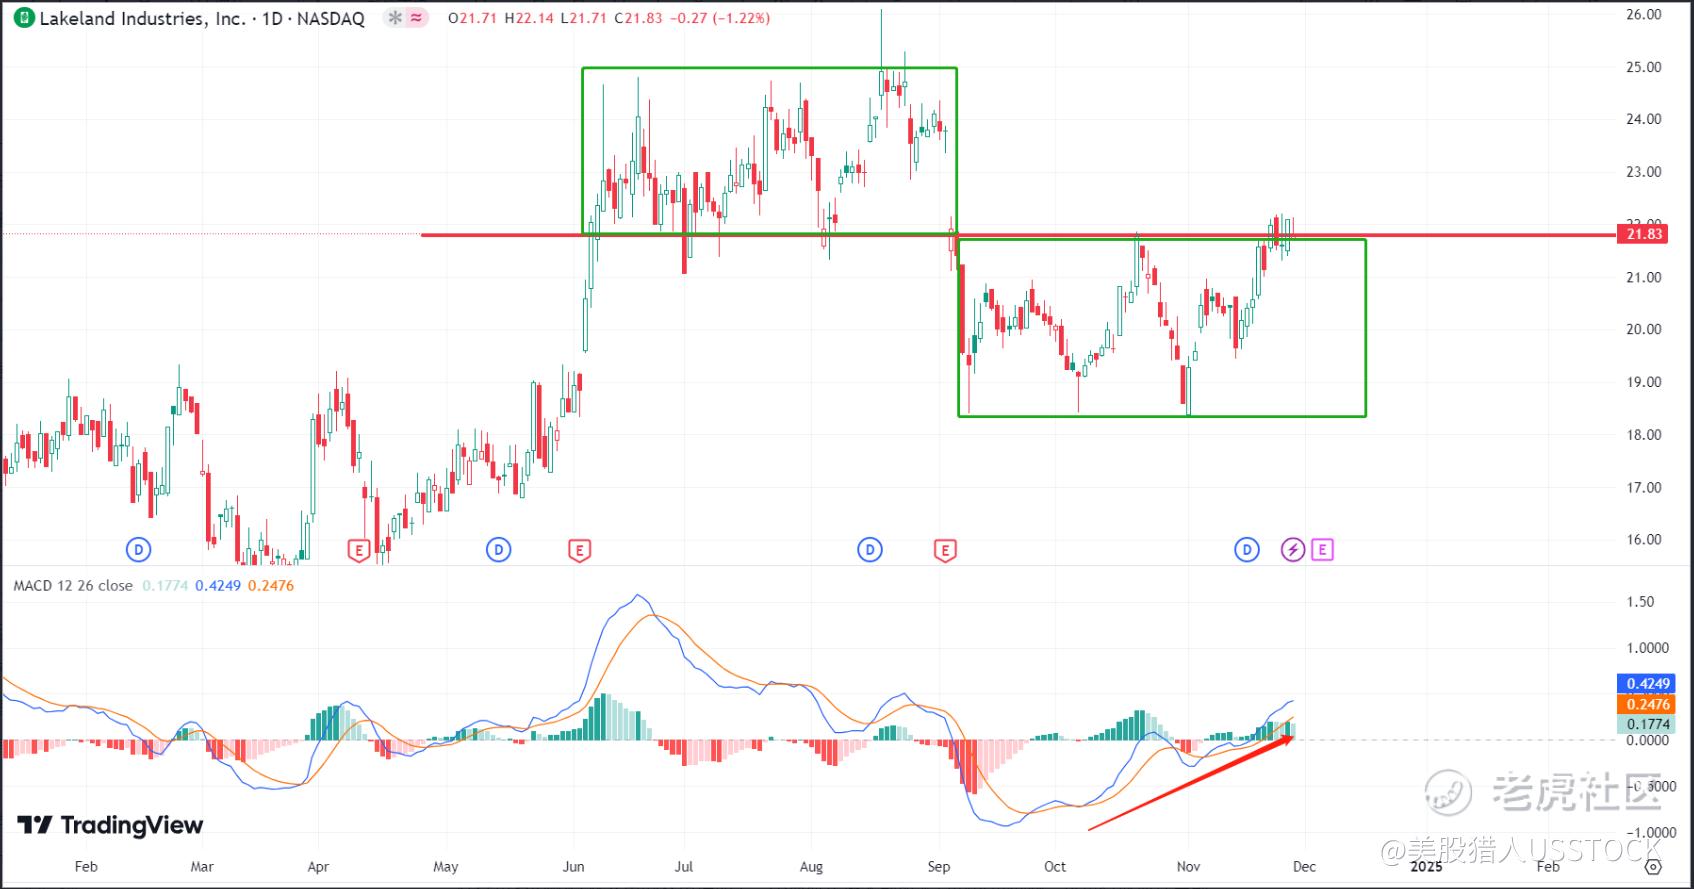Open the early June earnings E marker
The image size is (1694, 889).
click(x=578, y=549)
